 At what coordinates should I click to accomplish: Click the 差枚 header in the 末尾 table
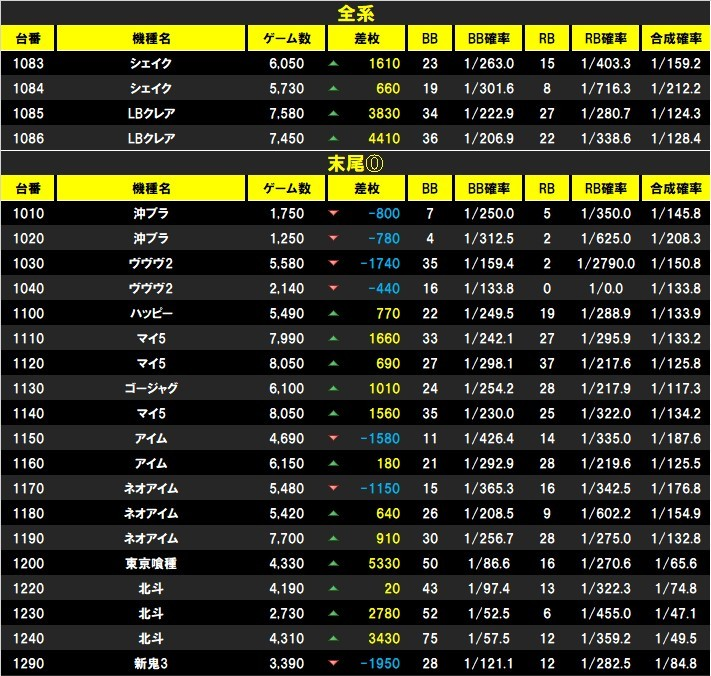[366, 188]
